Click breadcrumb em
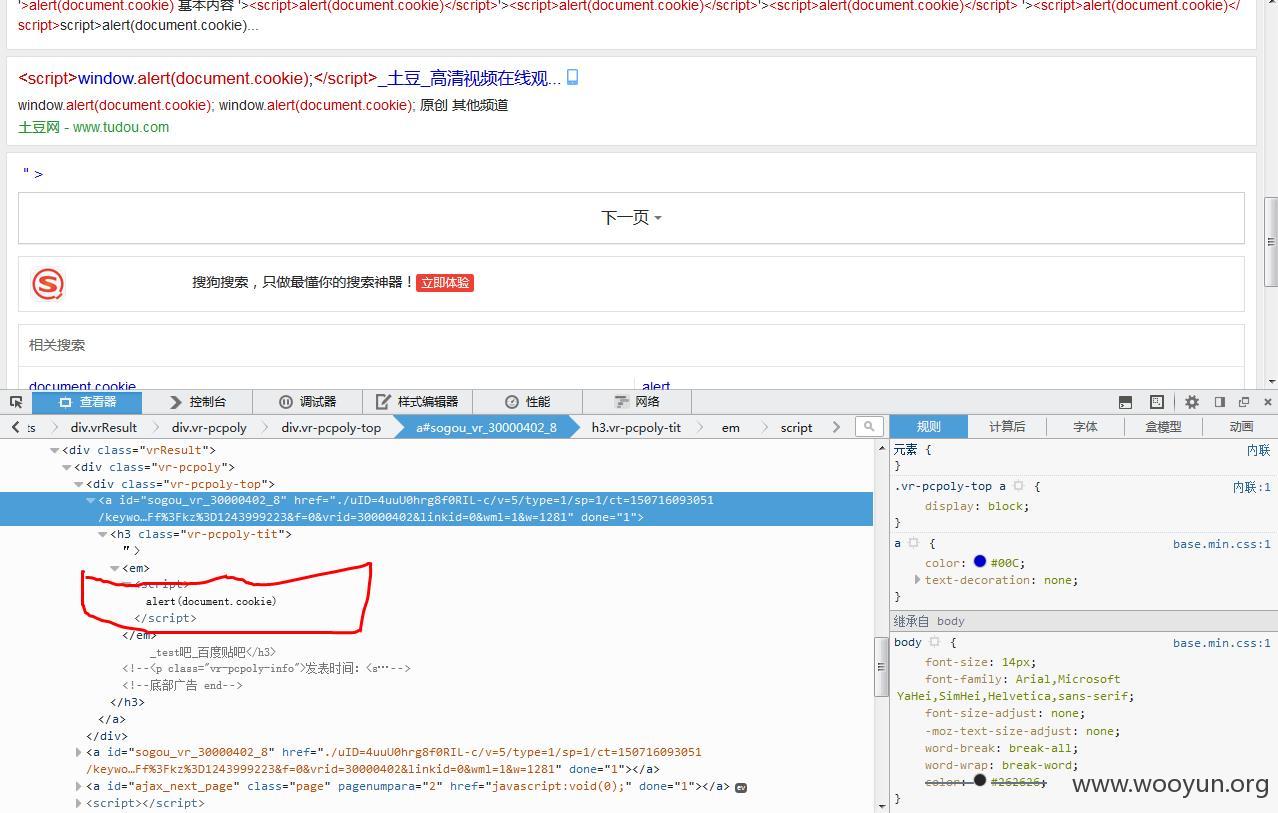 point(731,427)
